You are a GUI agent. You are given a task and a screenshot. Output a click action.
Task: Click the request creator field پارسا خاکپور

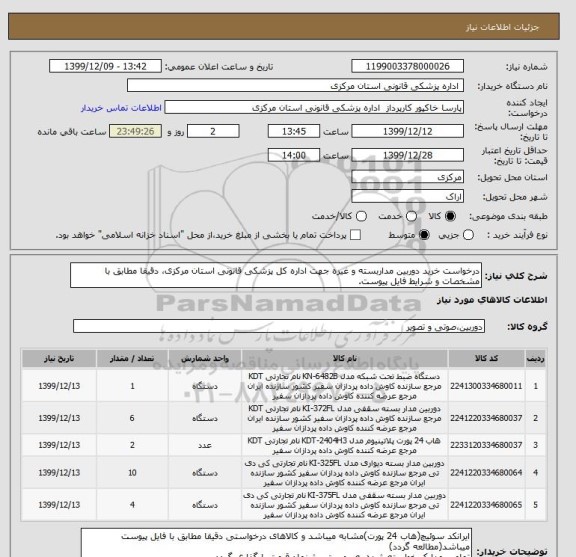[314, 108]
